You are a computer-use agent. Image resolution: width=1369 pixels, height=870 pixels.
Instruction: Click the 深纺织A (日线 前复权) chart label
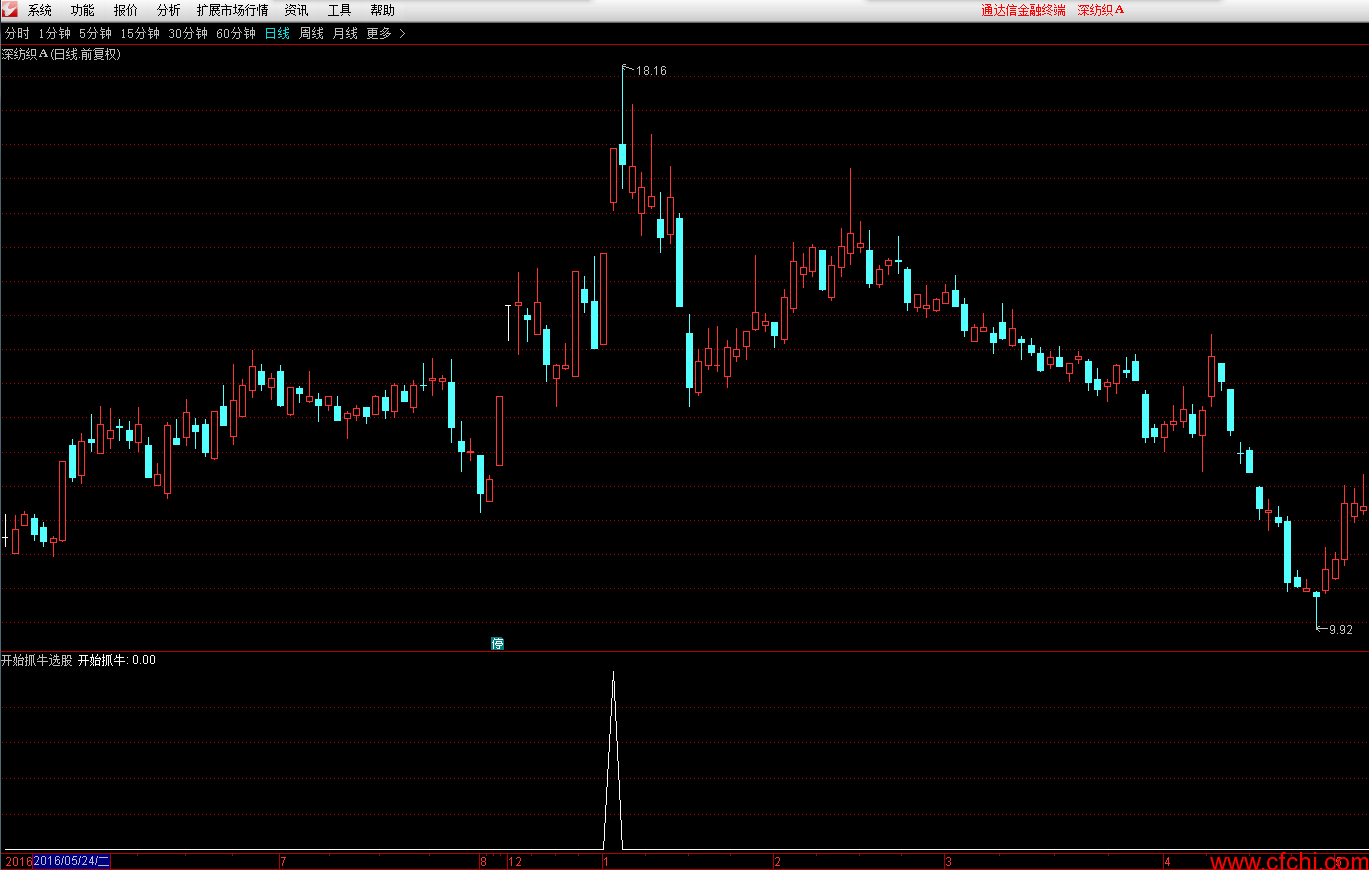coord(61,55)
